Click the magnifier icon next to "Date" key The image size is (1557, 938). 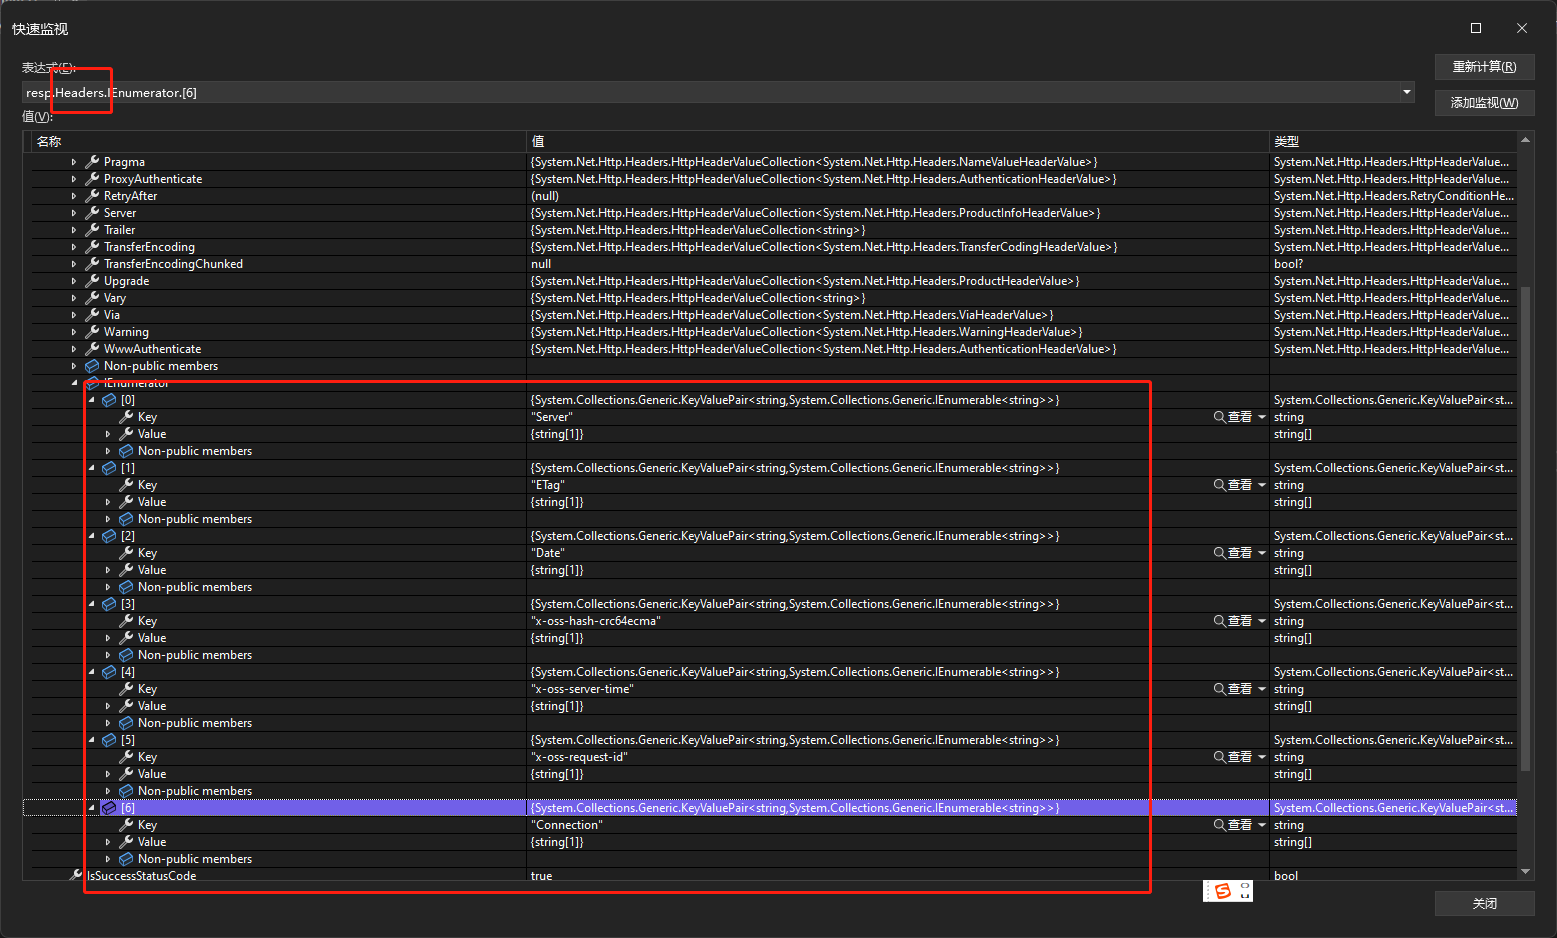(1221, 552)
